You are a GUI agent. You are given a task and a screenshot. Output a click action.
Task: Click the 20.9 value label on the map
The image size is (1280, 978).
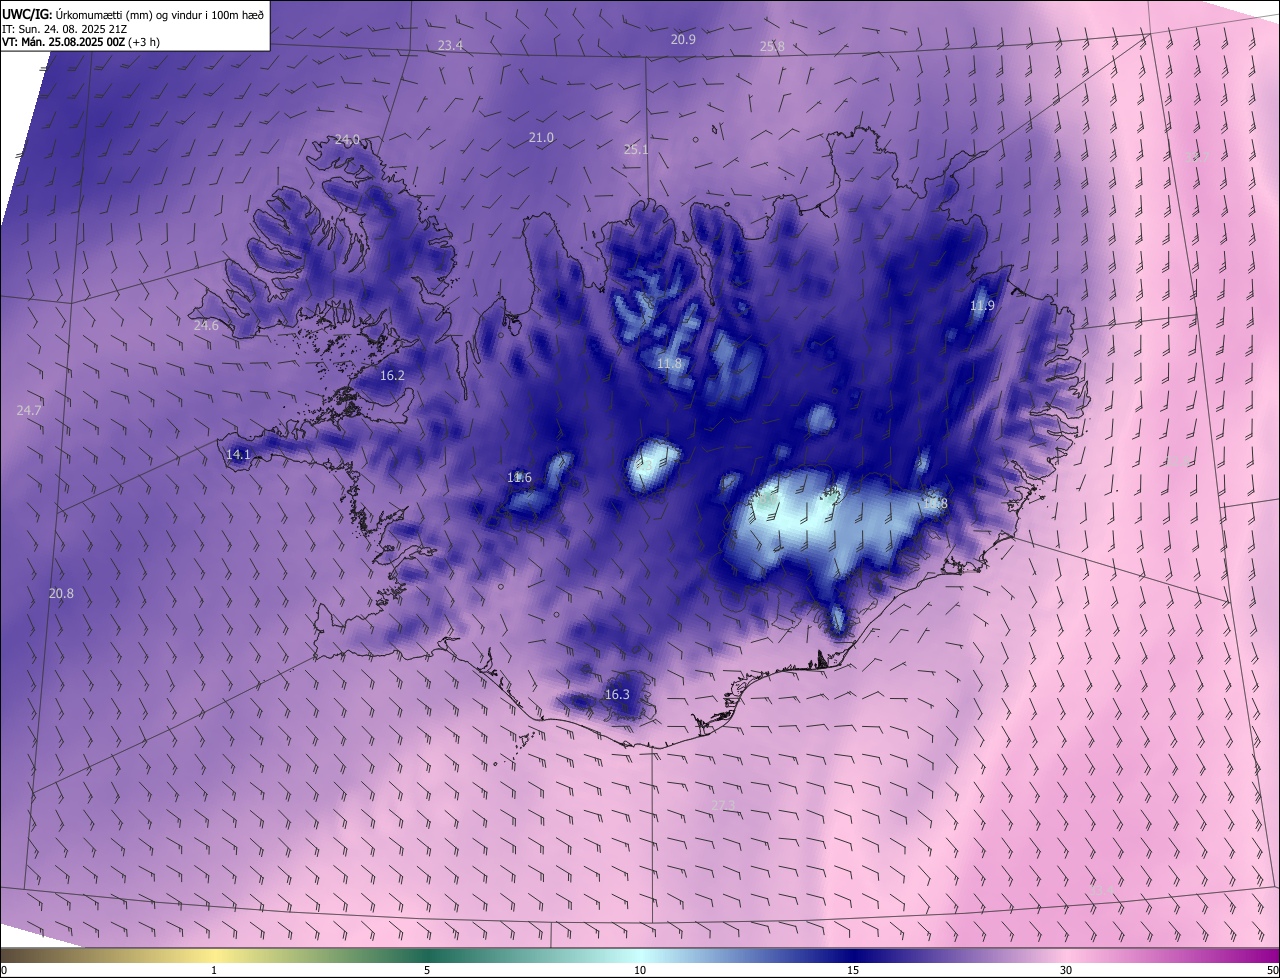pyautogui.click(x=683, y=39)
